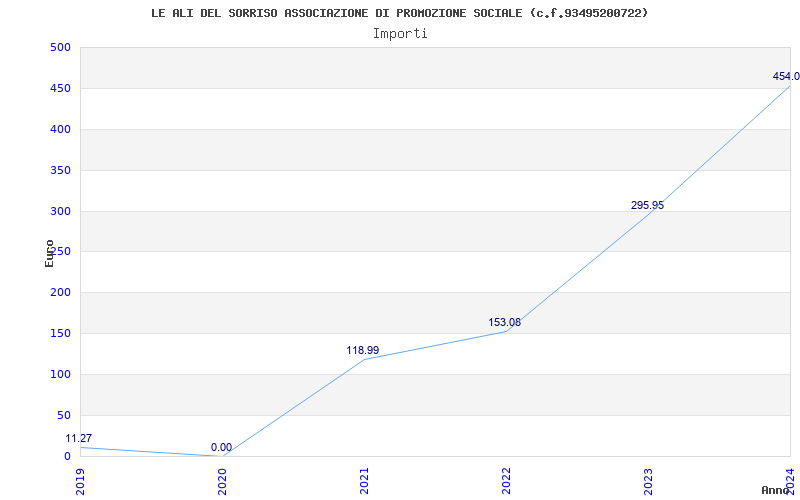The height and width of the screenshot is (500, 800).
Task: Click the 2021 x-axis label
Action: click(364, 481)
